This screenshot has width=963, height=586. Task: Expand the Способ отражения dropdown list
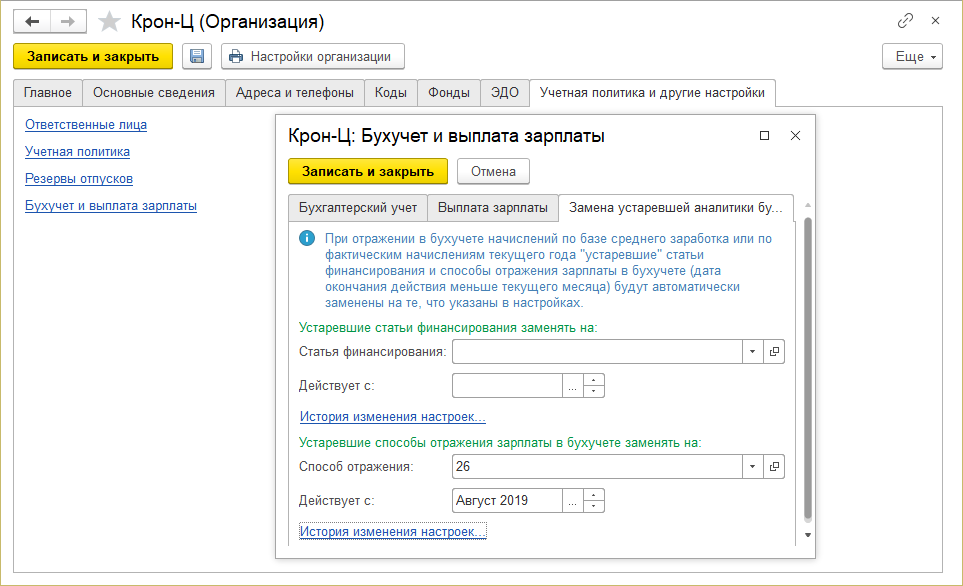coord(751,466)
